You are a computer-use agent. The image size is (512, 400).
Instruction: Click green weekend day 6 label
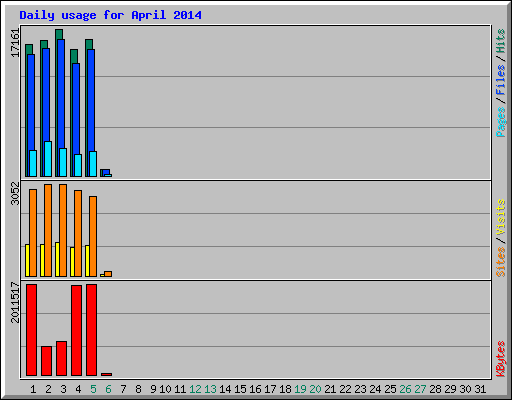tap(108, 389)
